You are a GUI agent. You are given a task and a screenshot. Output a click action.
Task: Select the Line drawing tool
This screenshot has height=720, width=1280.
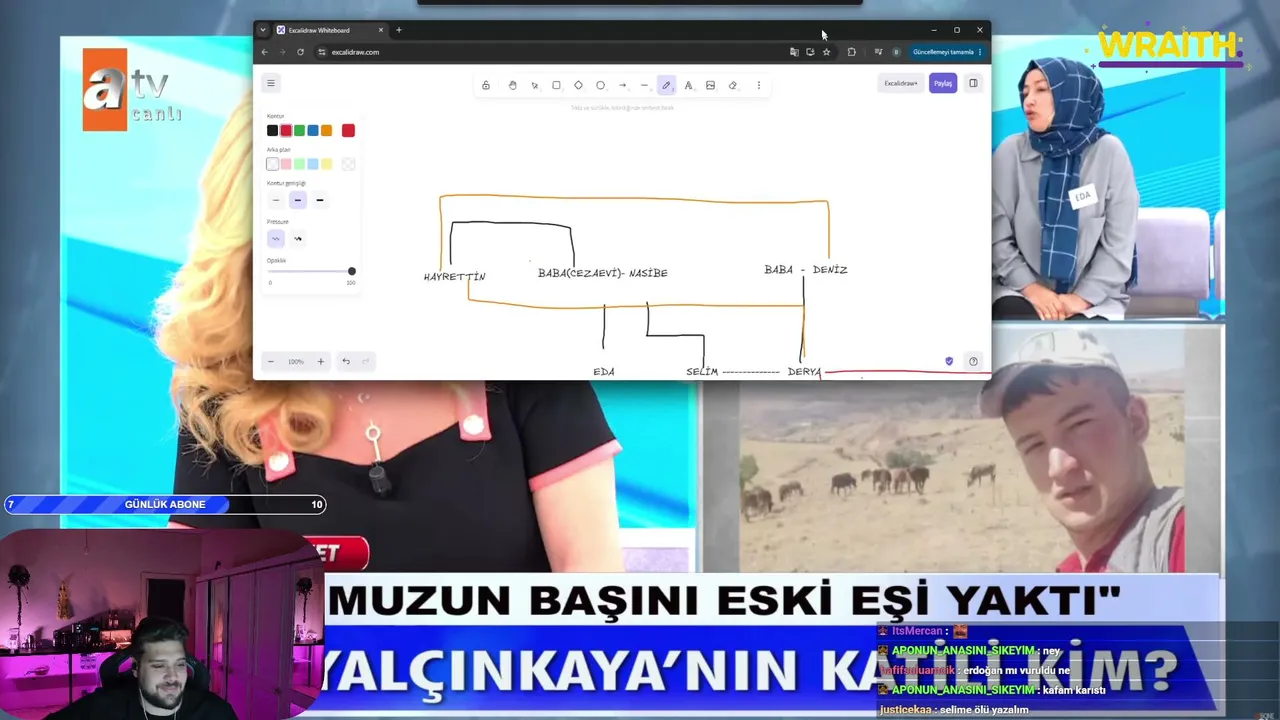coord(644,85)
